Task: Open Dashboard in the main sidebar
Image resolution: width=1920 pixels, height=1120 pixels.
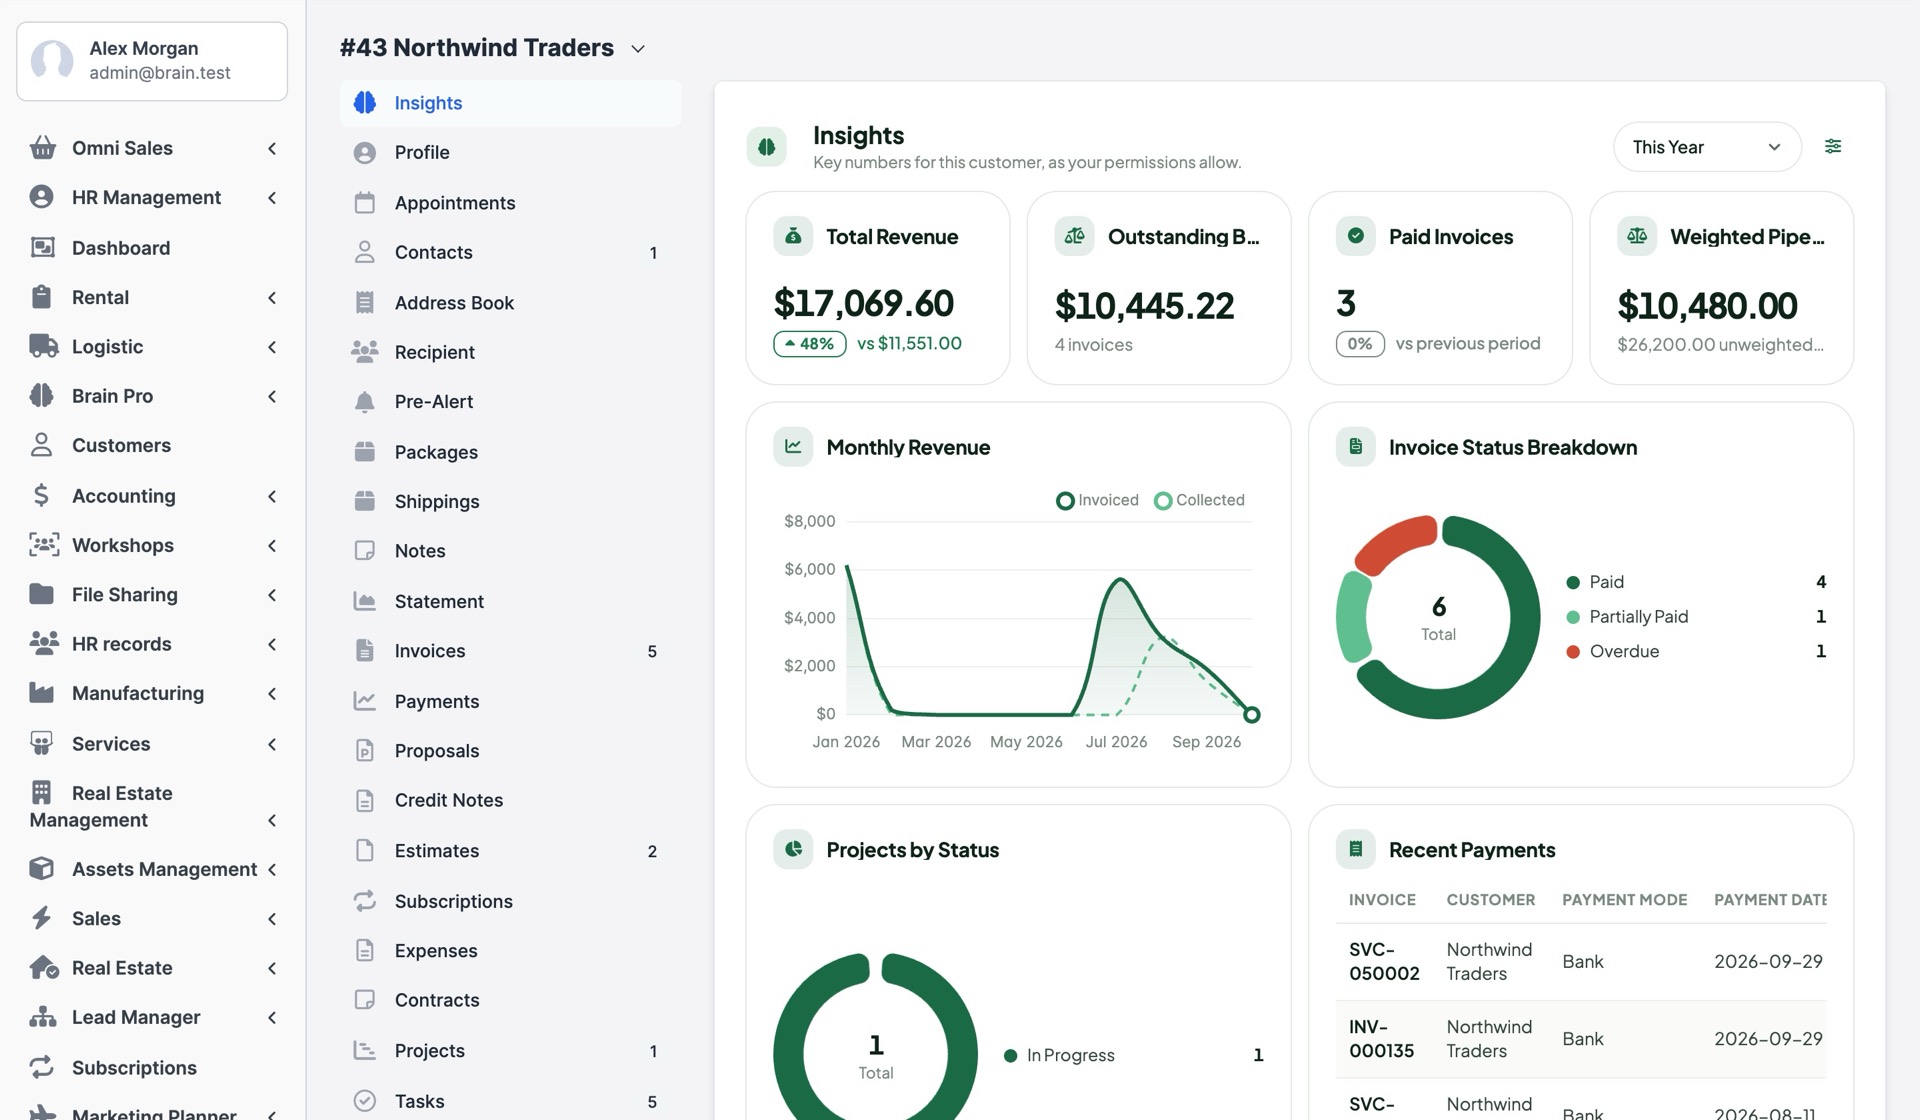Action: point(152,247)
